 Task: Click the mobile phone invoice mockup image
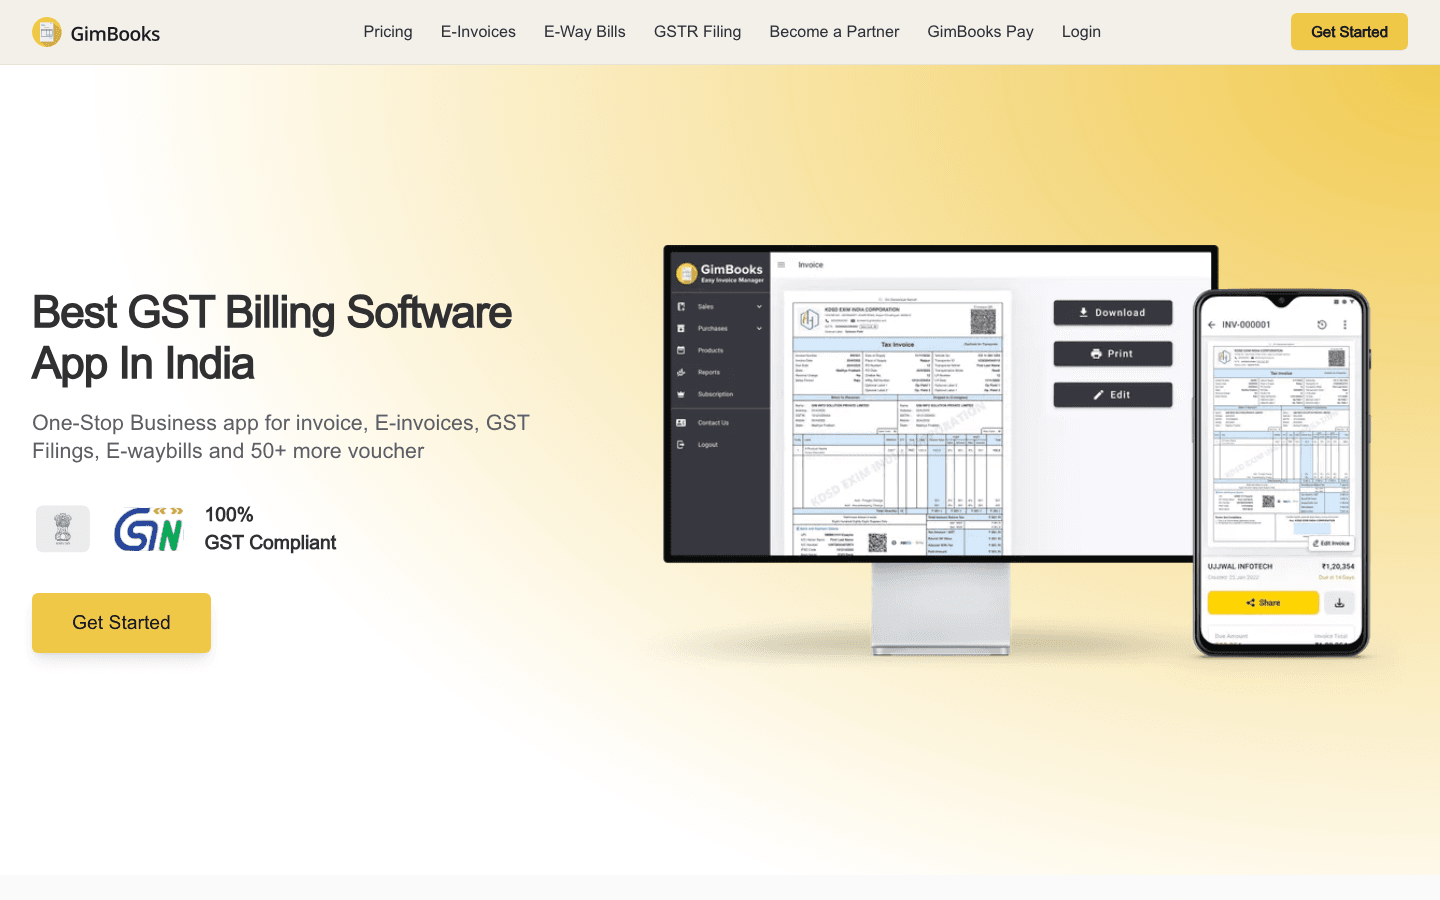pos(1281,473)
